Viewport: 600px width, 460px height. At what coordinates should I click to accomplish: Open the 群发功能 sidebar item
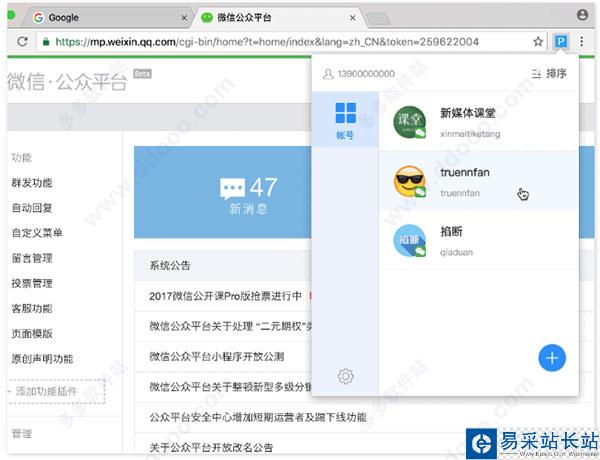pyautogui.click(x=32, y=183)
